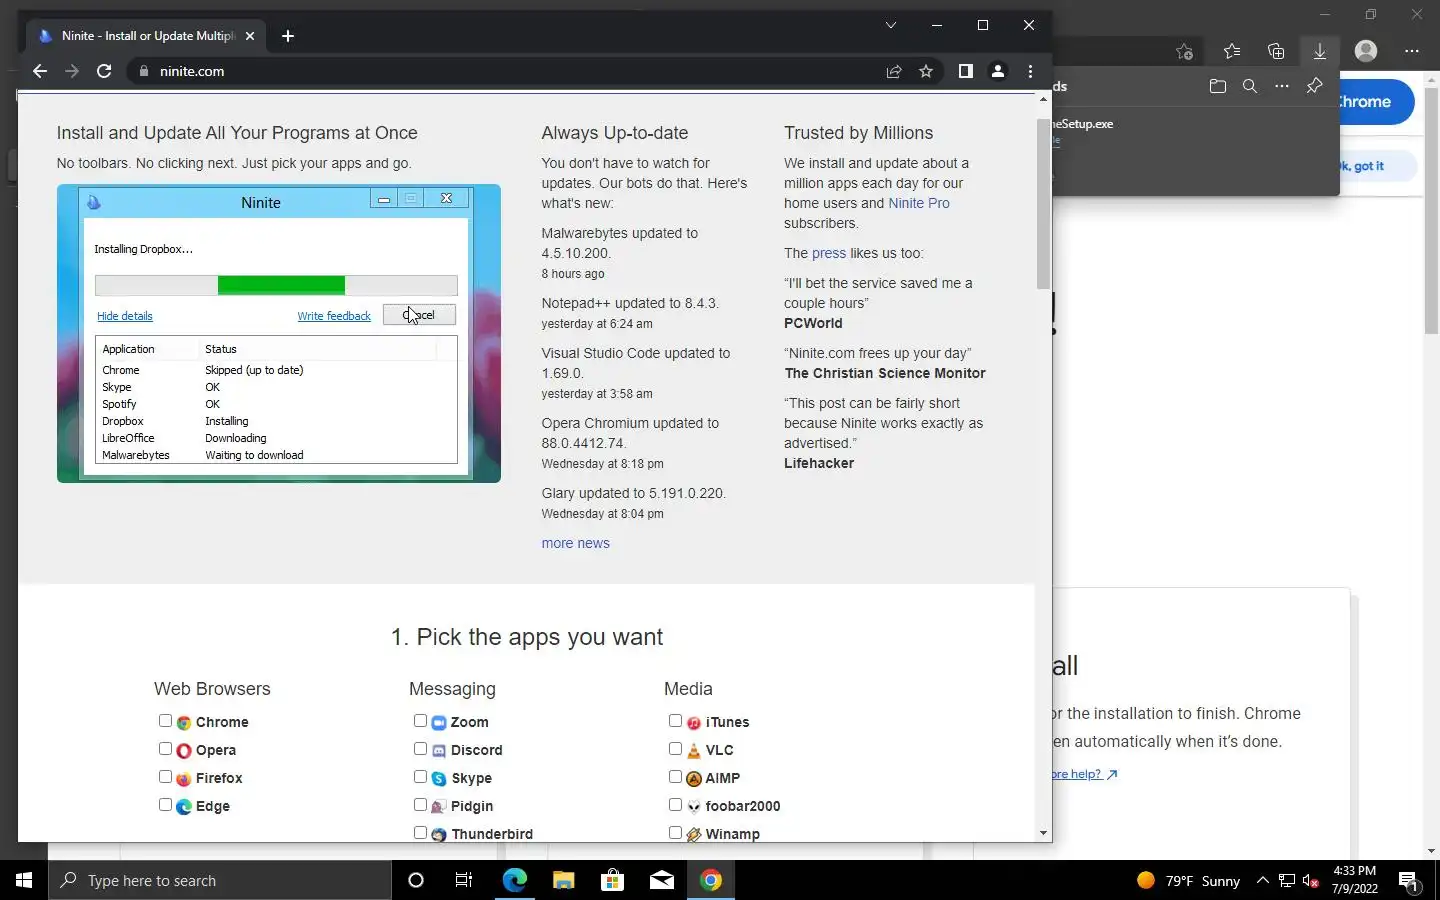Open Edge favorites star-list icon
This screenshot has width=1440, height=900.
pos(1232,51)
